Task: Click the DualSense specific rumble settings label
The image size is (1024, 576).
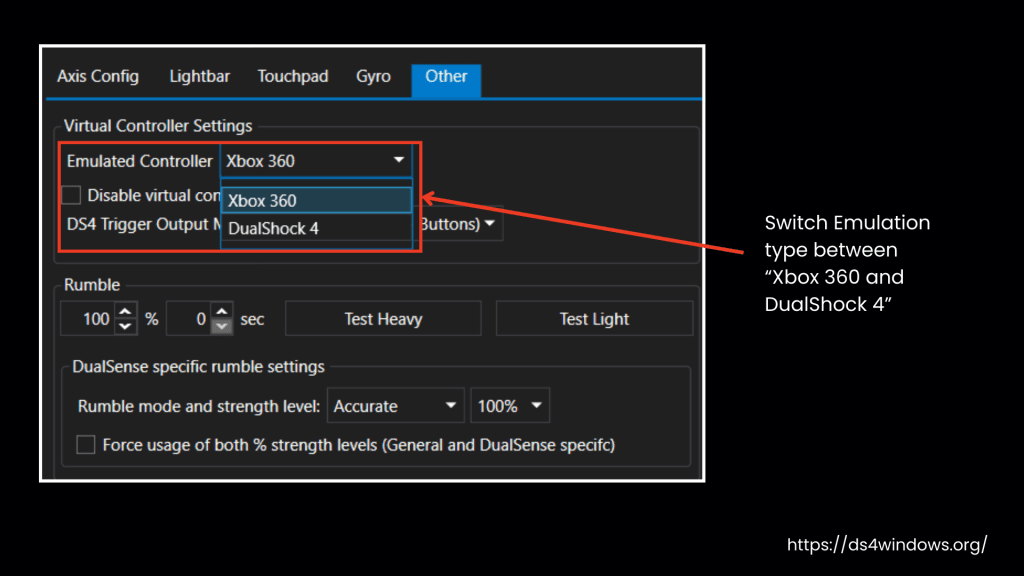Action: pyautogui.click(x=199, y=366)
